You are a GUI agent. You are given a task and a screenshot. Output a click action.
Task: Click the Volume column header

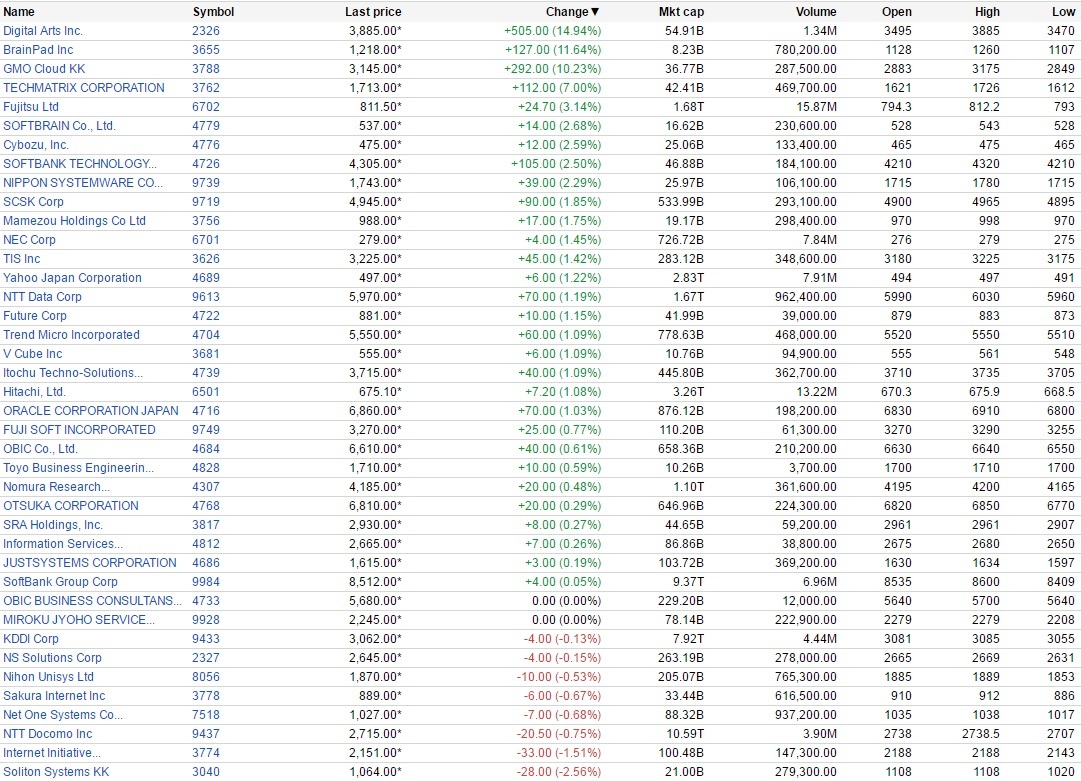click(x=816, y=12)
